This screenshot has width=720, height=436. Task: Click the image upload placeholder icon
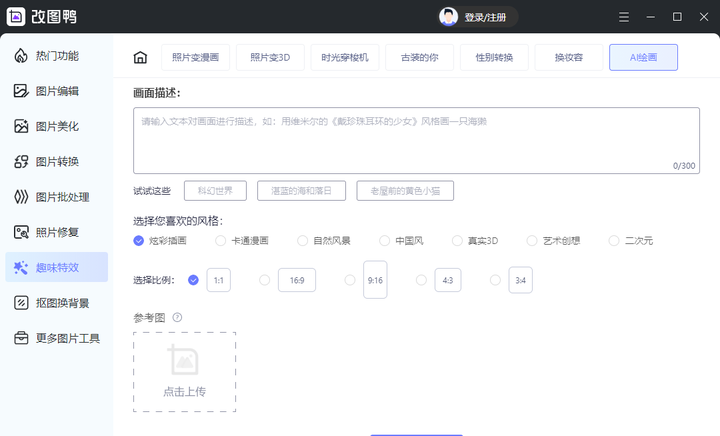coord(184,359)
